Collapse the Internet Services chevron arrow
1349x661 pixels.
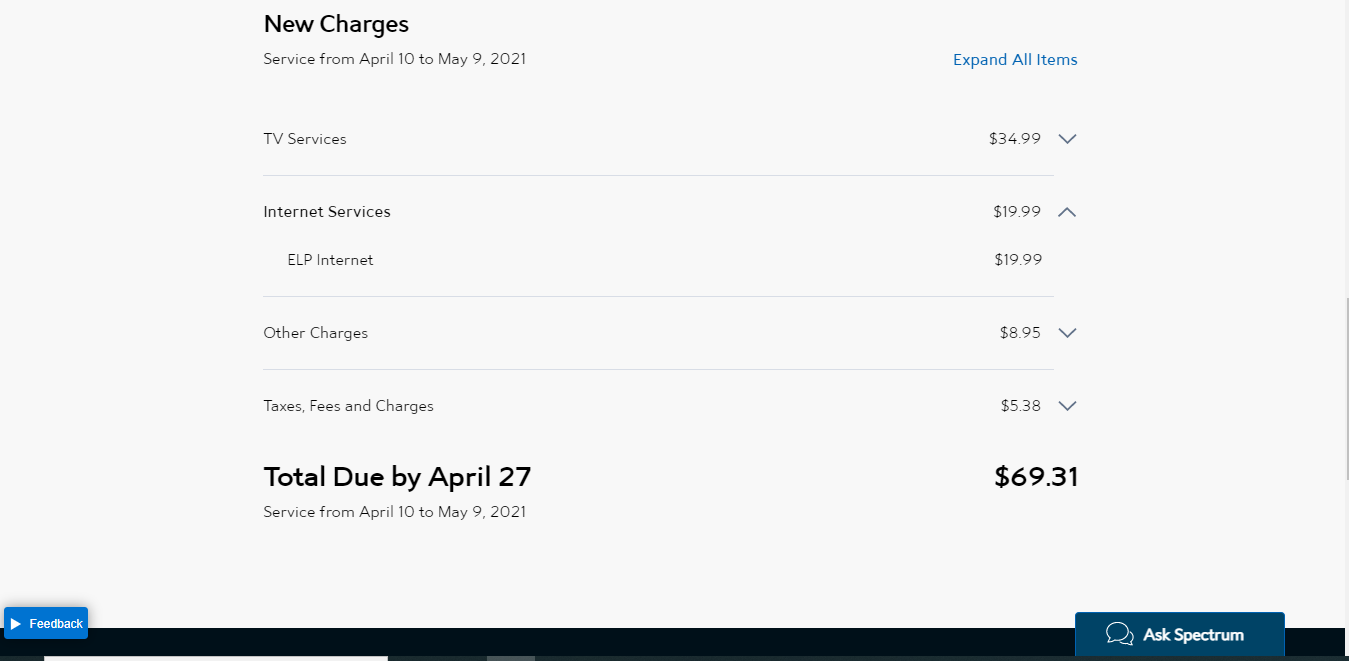pos(1067,212)
